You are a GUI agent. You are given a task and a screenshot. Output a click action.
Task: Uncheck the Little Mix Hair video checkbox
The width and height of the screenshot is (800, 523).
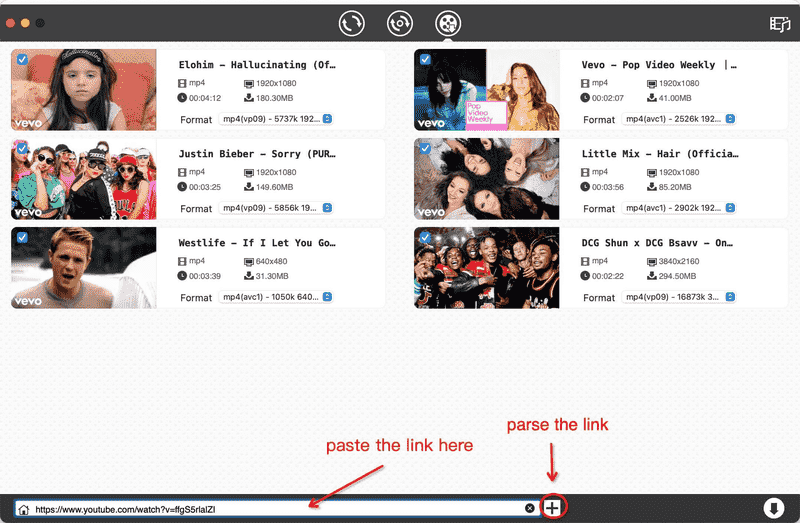425,148
